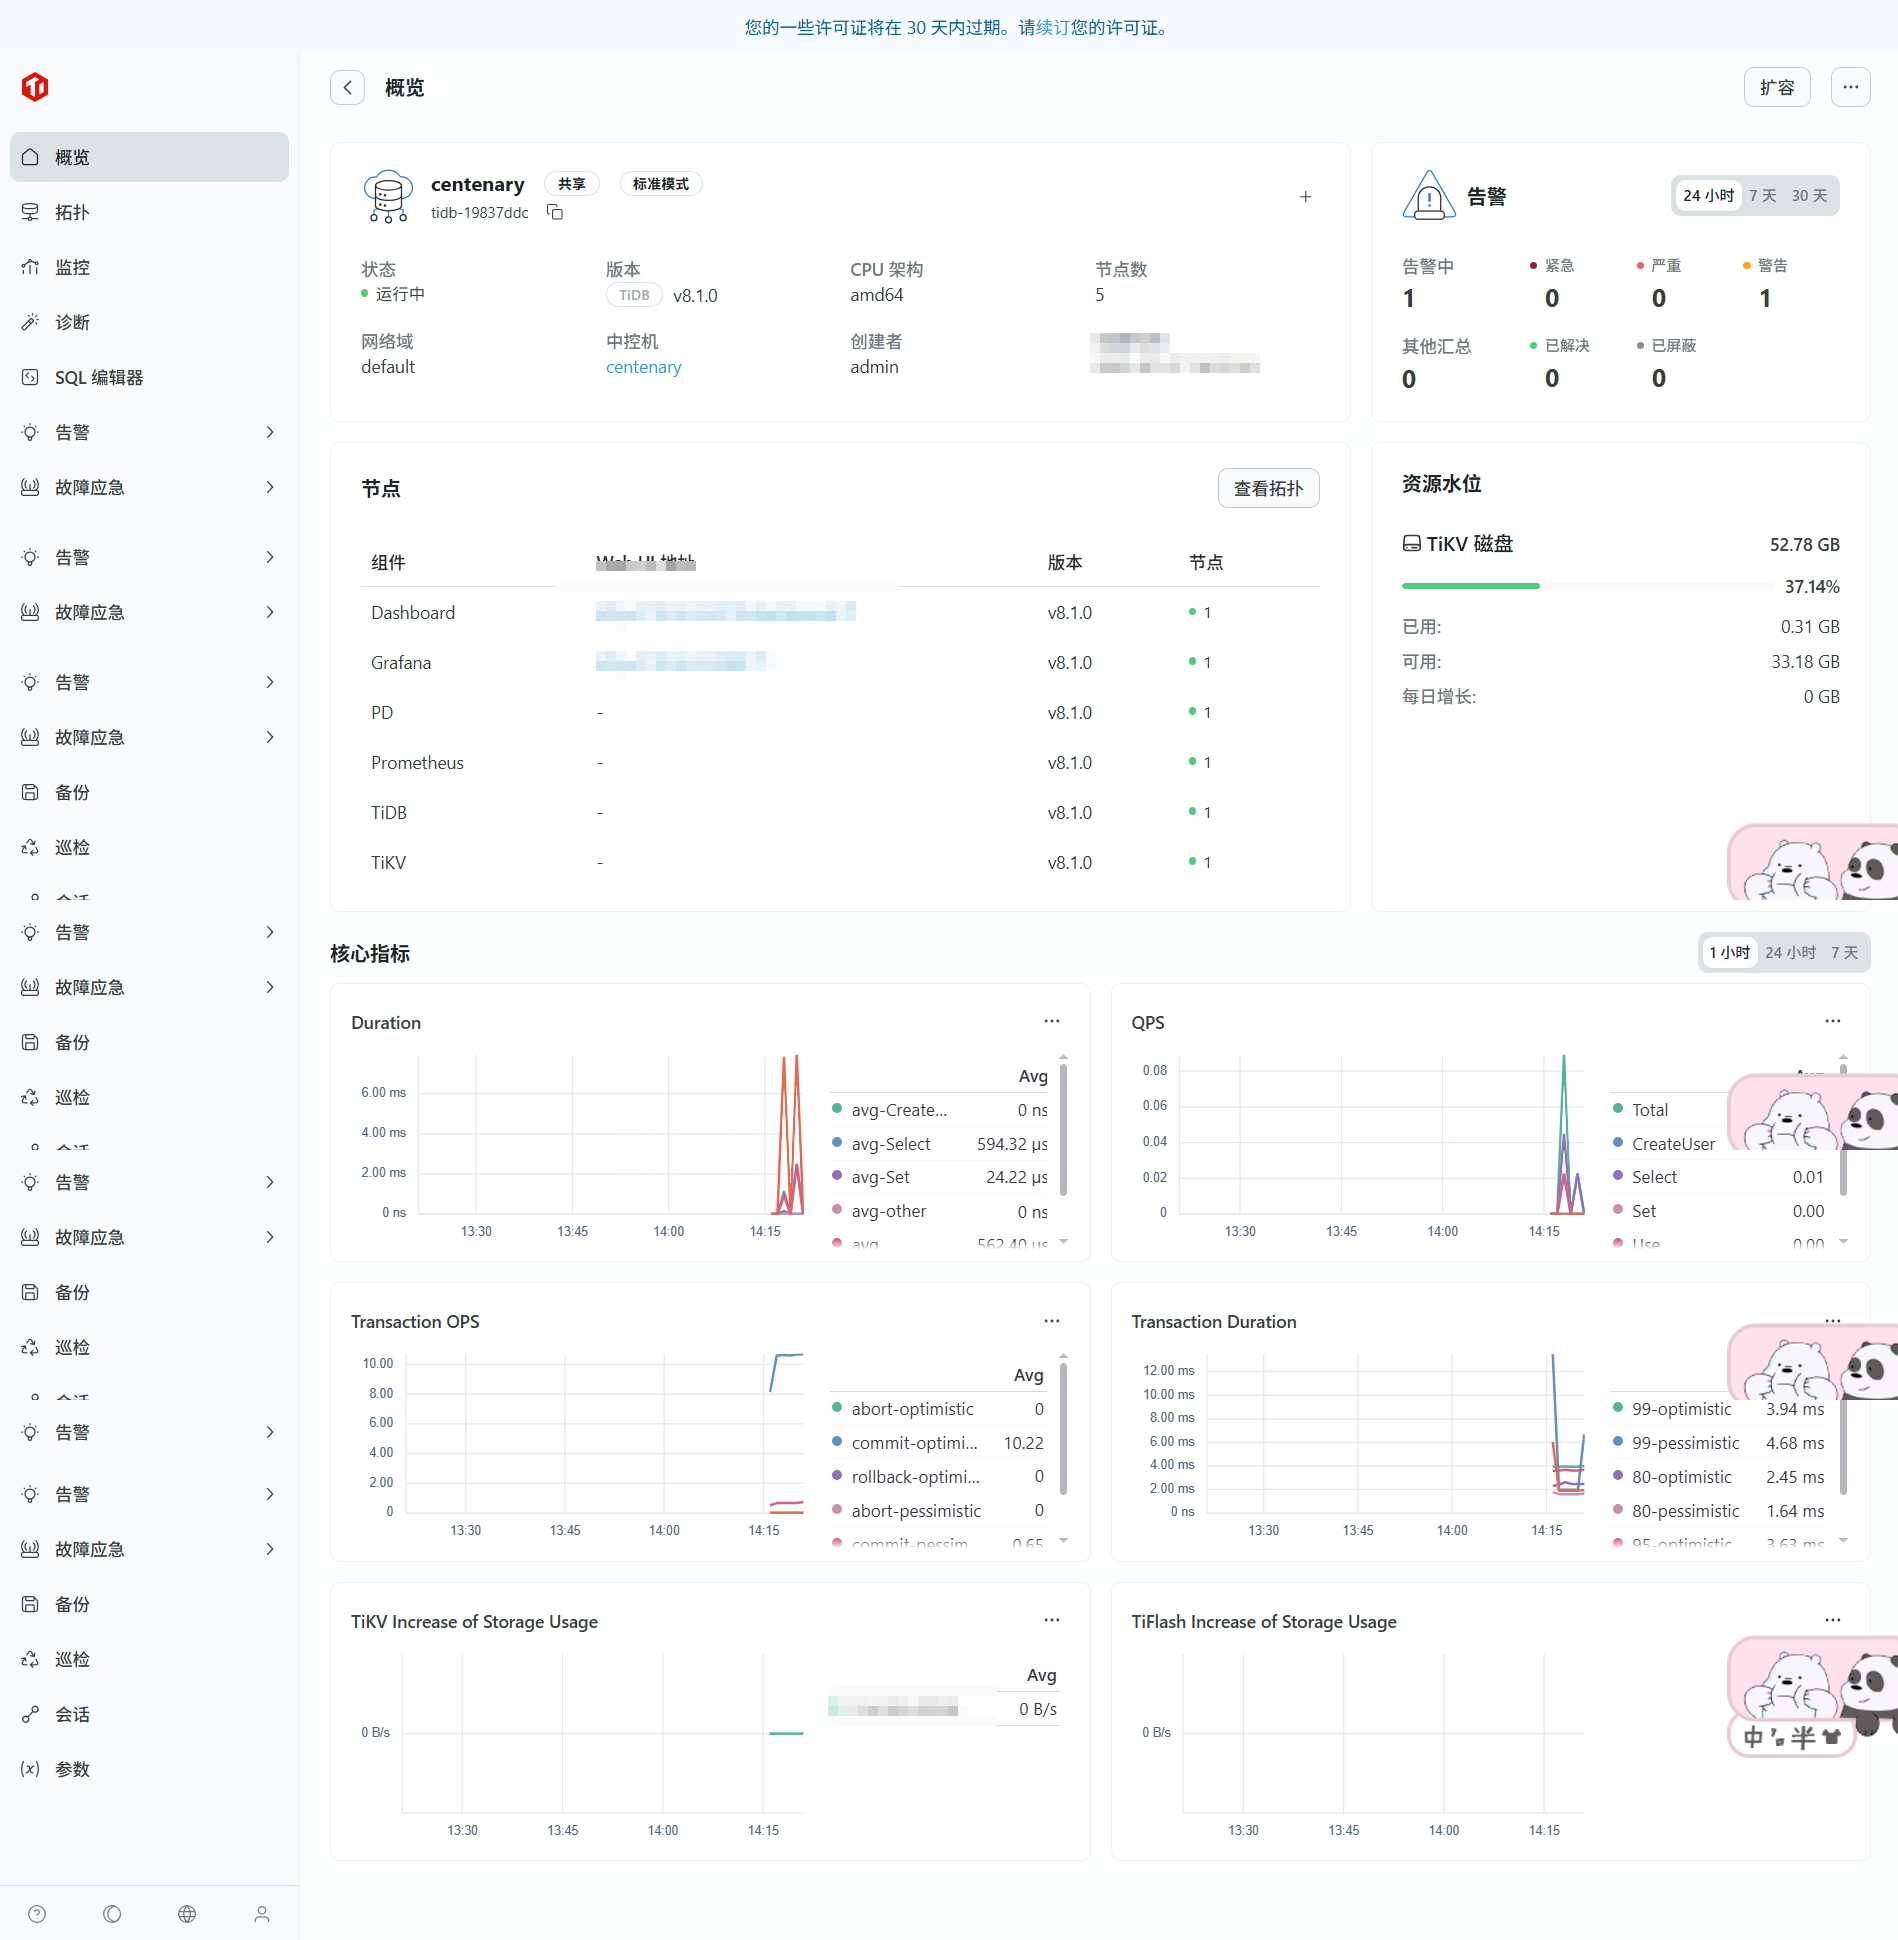Image resolution: width=1898 pixels, height=1940 pixels.
Task: Click the 紧急 alert count
Action: click(x=1552, y=298)
